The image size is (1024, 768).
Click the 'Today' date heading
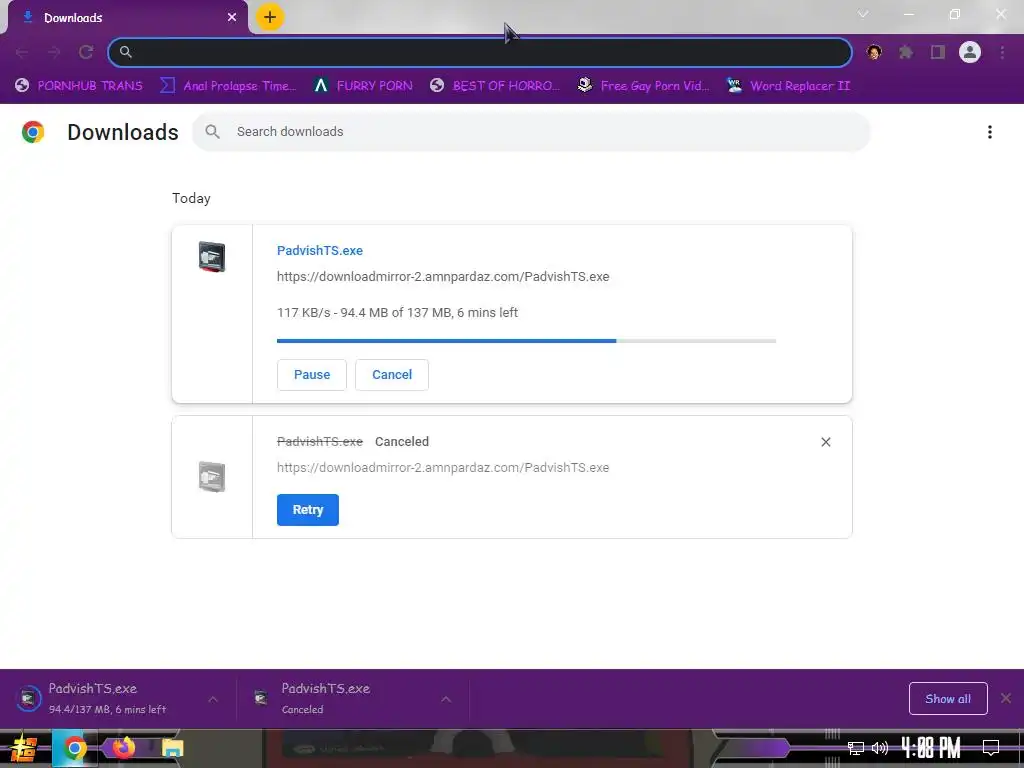(191, 199)
